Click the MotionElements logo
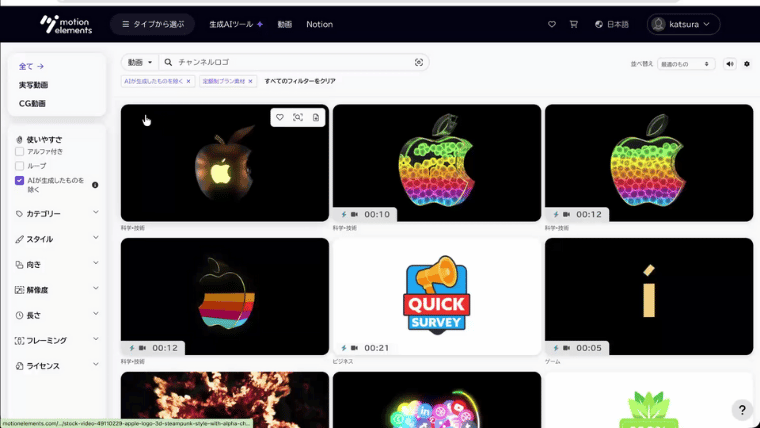The height and width of the screenshot is (428, 760). click(65, 23)
